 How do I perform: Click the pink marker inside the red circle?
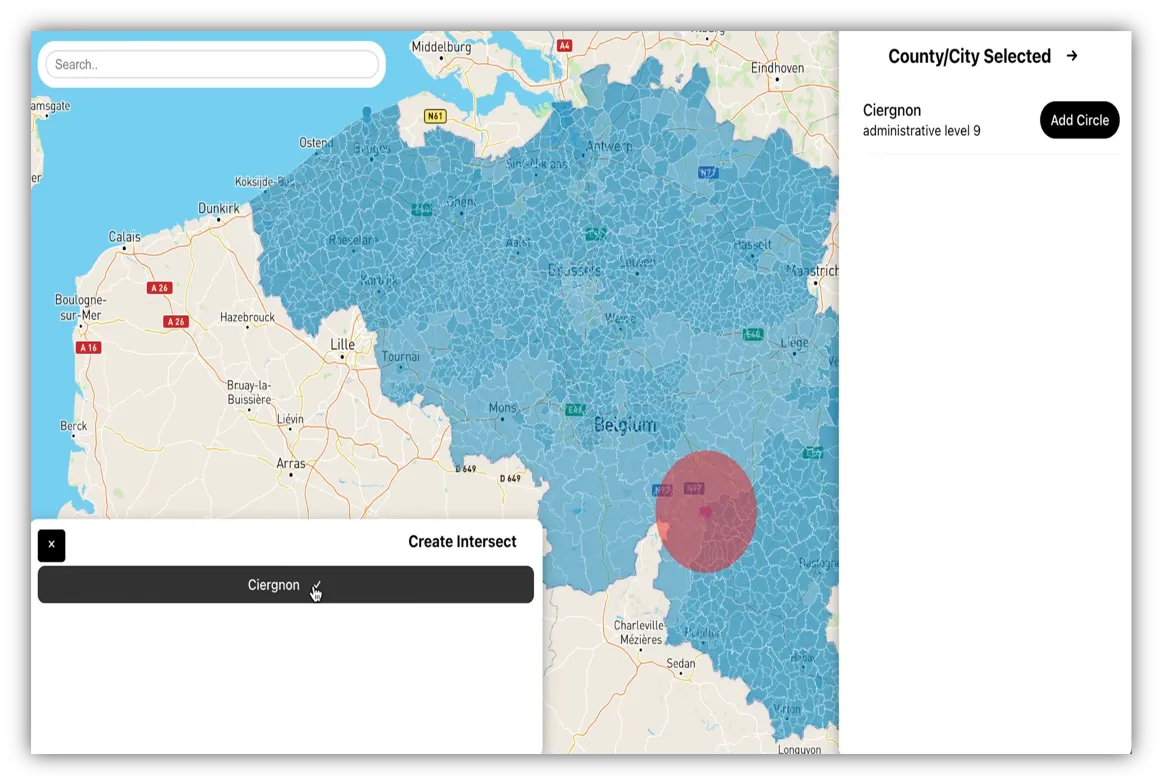(706, 513)
